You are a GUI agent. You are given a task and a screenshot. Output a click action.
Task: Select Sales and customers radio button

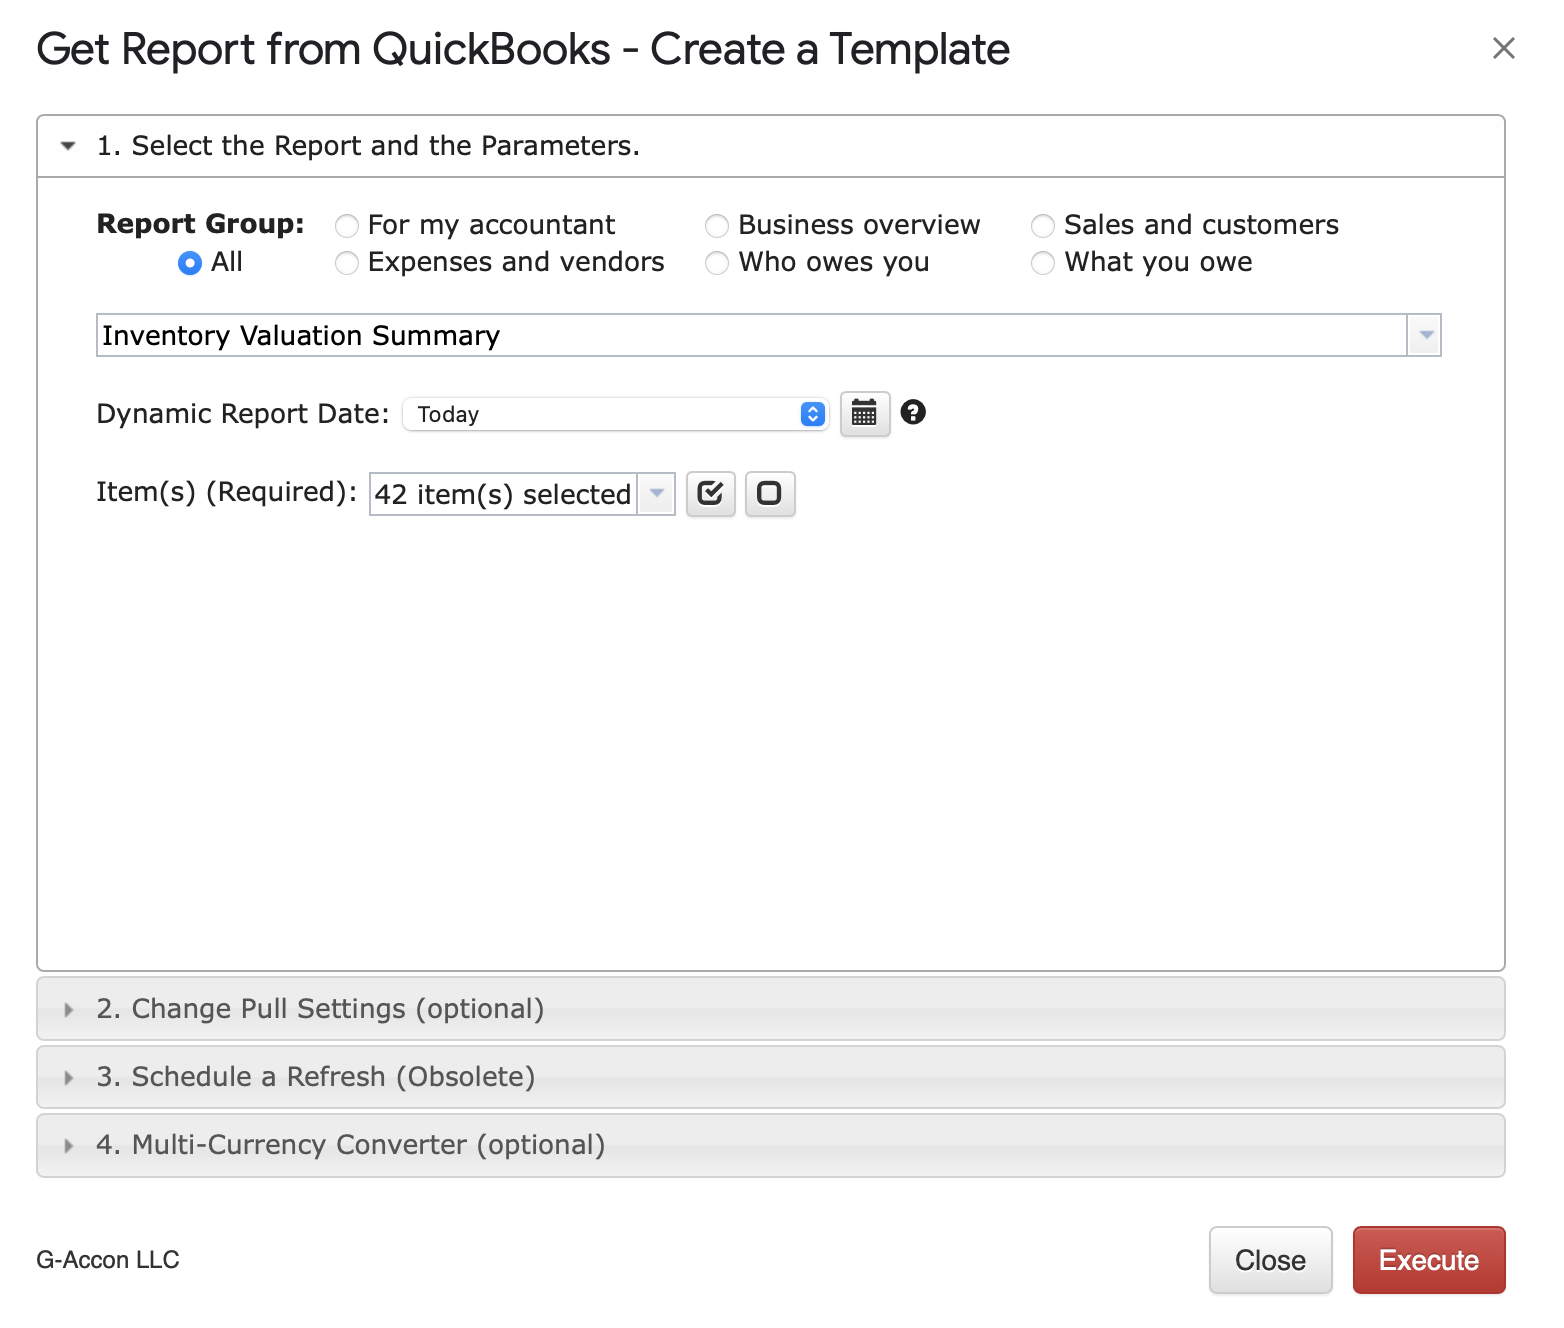pyautogui.click(x=1043, y=226)
